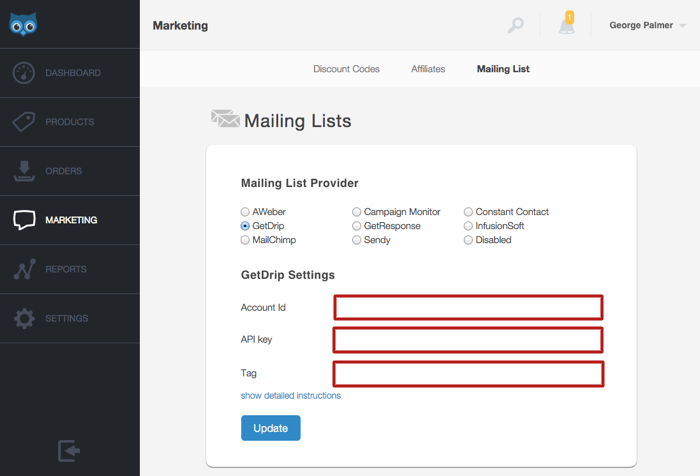
Task: Click the Products tag icon
Action: pos(24,121)
